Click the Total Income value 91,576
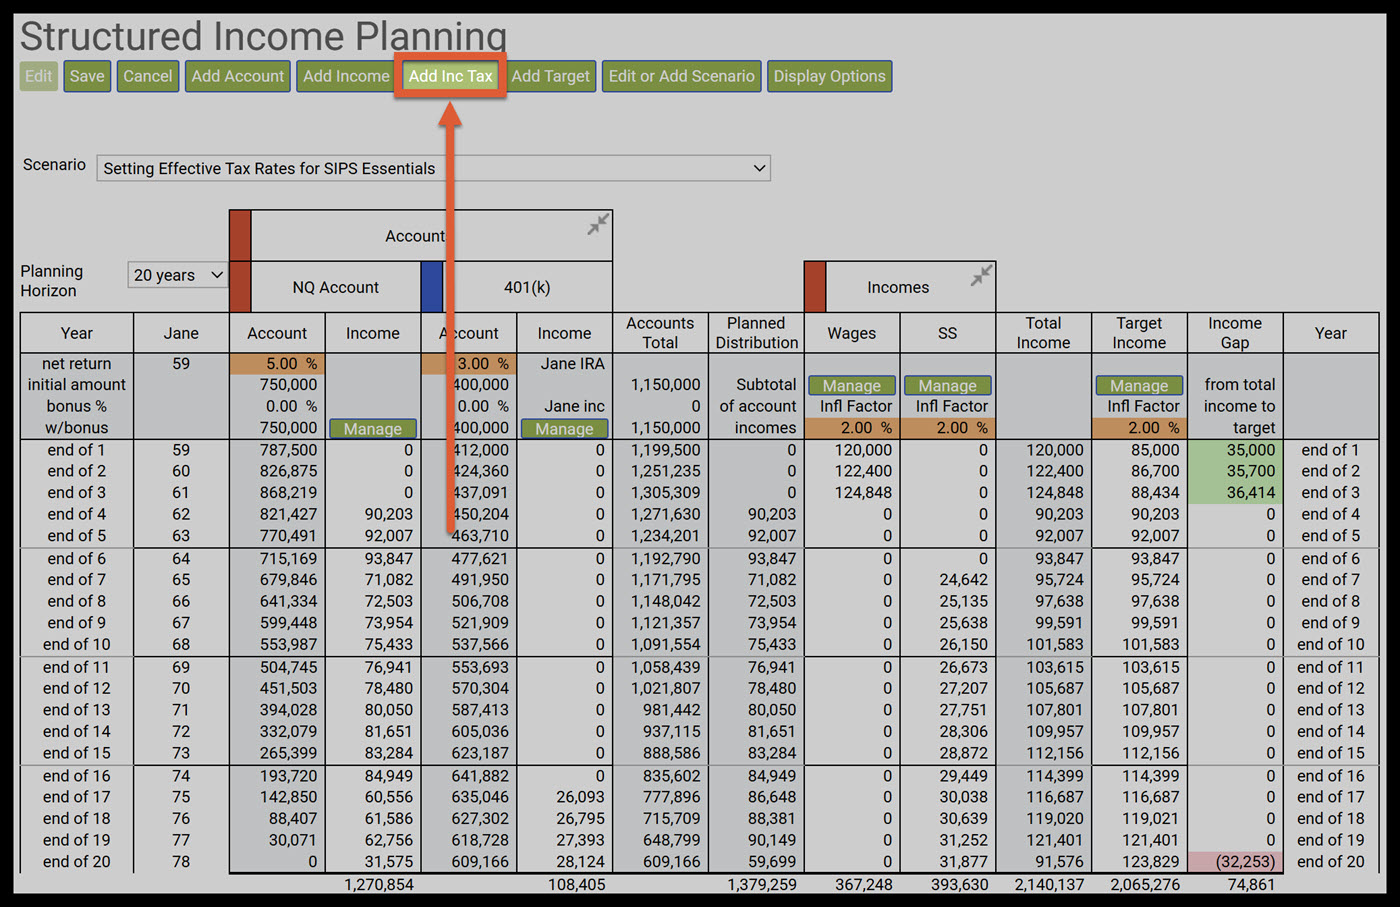The height and width of the screenshot is (907, 1400). pyautogui.click(x=1060, y=862)
